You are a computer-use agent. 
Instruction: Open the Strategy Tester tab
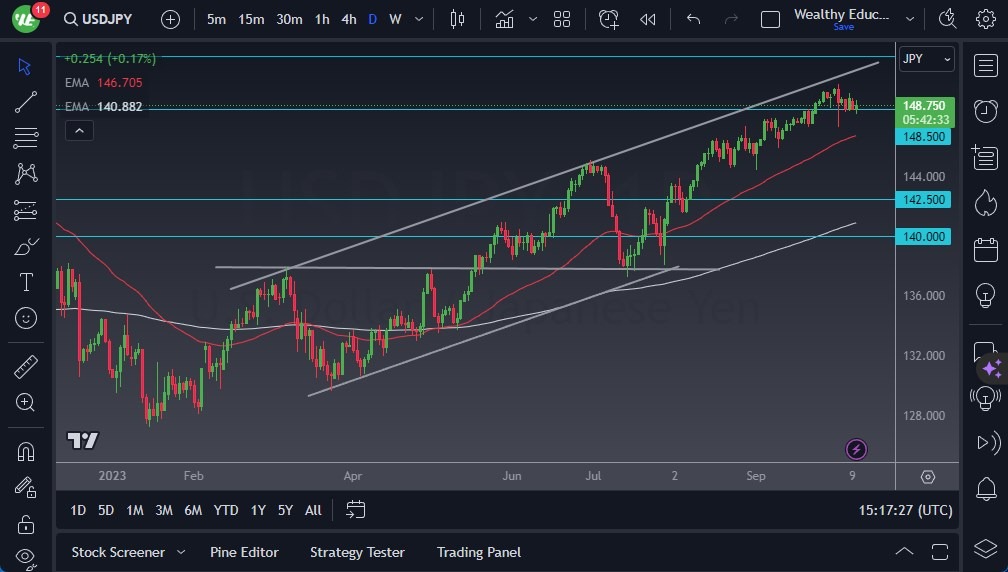(357, 552)
